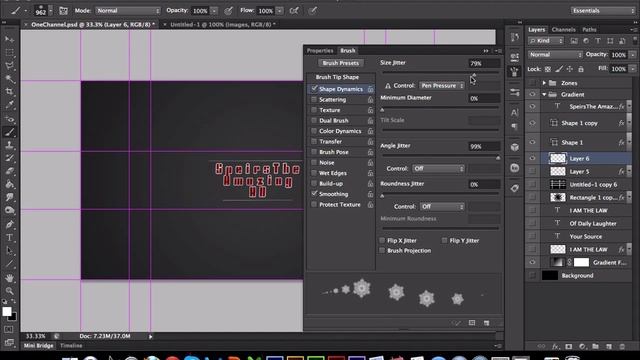Open blending Mode dropdown in options bar
640x360 pixels.
coord(128,11)
